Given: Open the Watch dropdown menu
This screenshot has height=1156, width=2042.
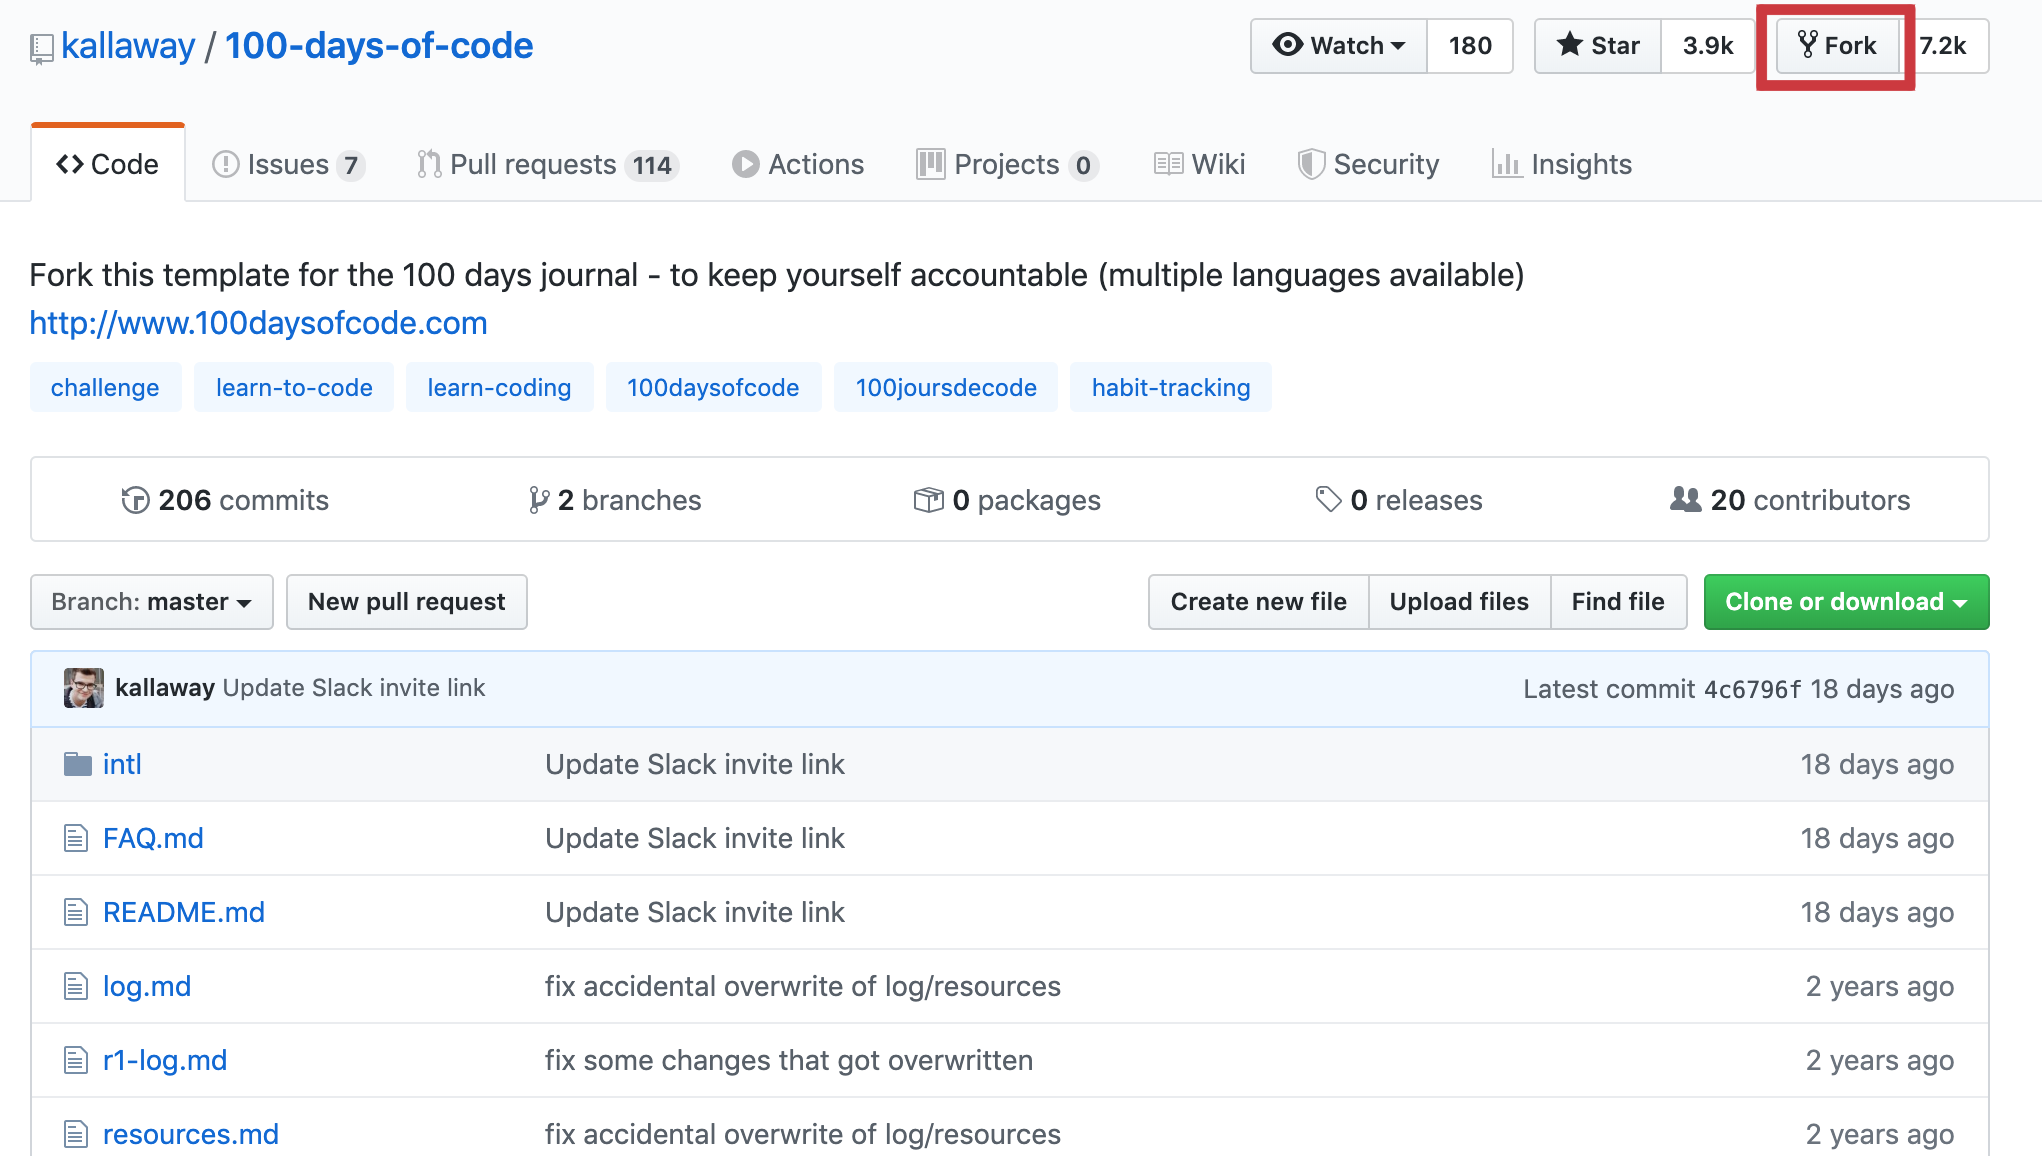Looking at the screenshot, I should click(1338, 46).
